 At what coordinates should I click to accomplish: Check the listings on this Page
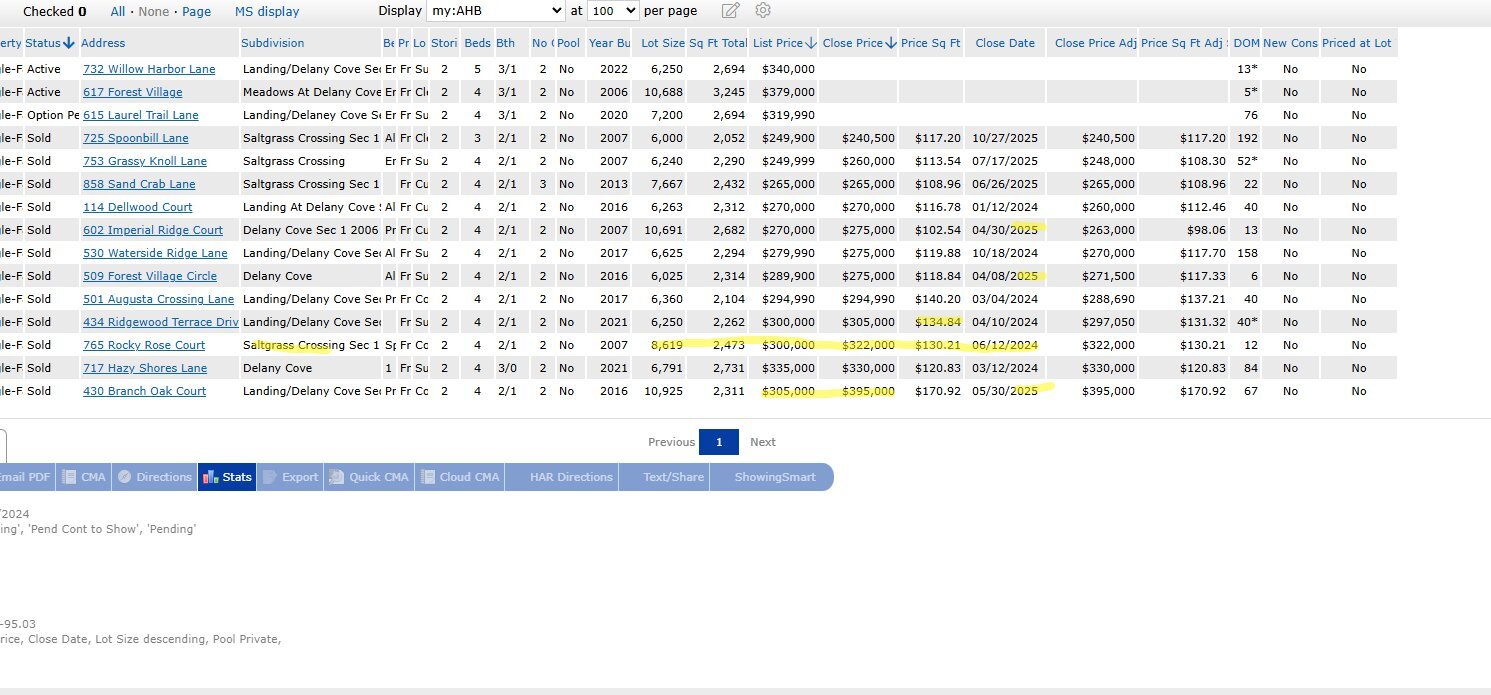(196, 12)
